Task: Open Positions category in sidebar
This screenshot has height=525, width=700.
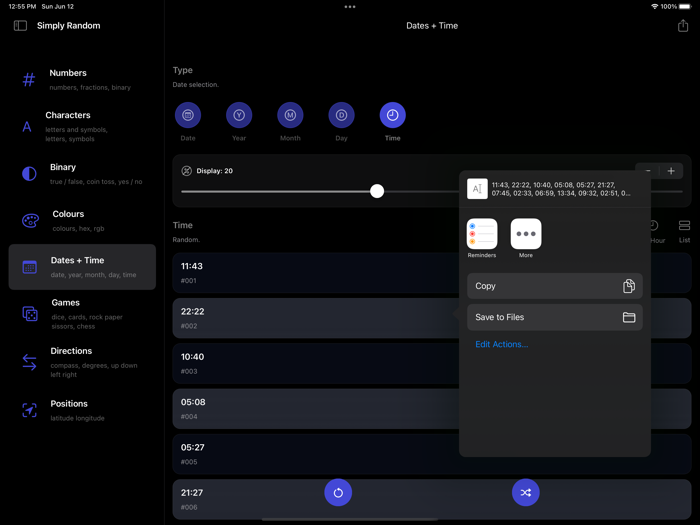Action: coord(82,410)
